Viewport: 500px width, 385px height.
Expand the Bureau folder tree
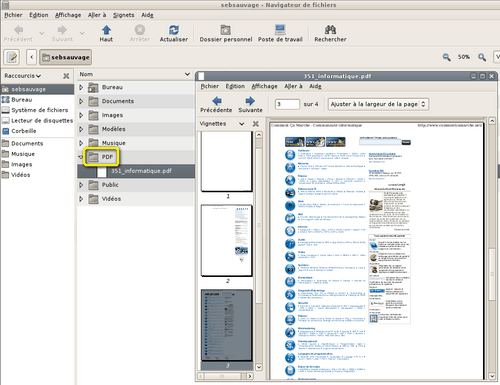81,87
